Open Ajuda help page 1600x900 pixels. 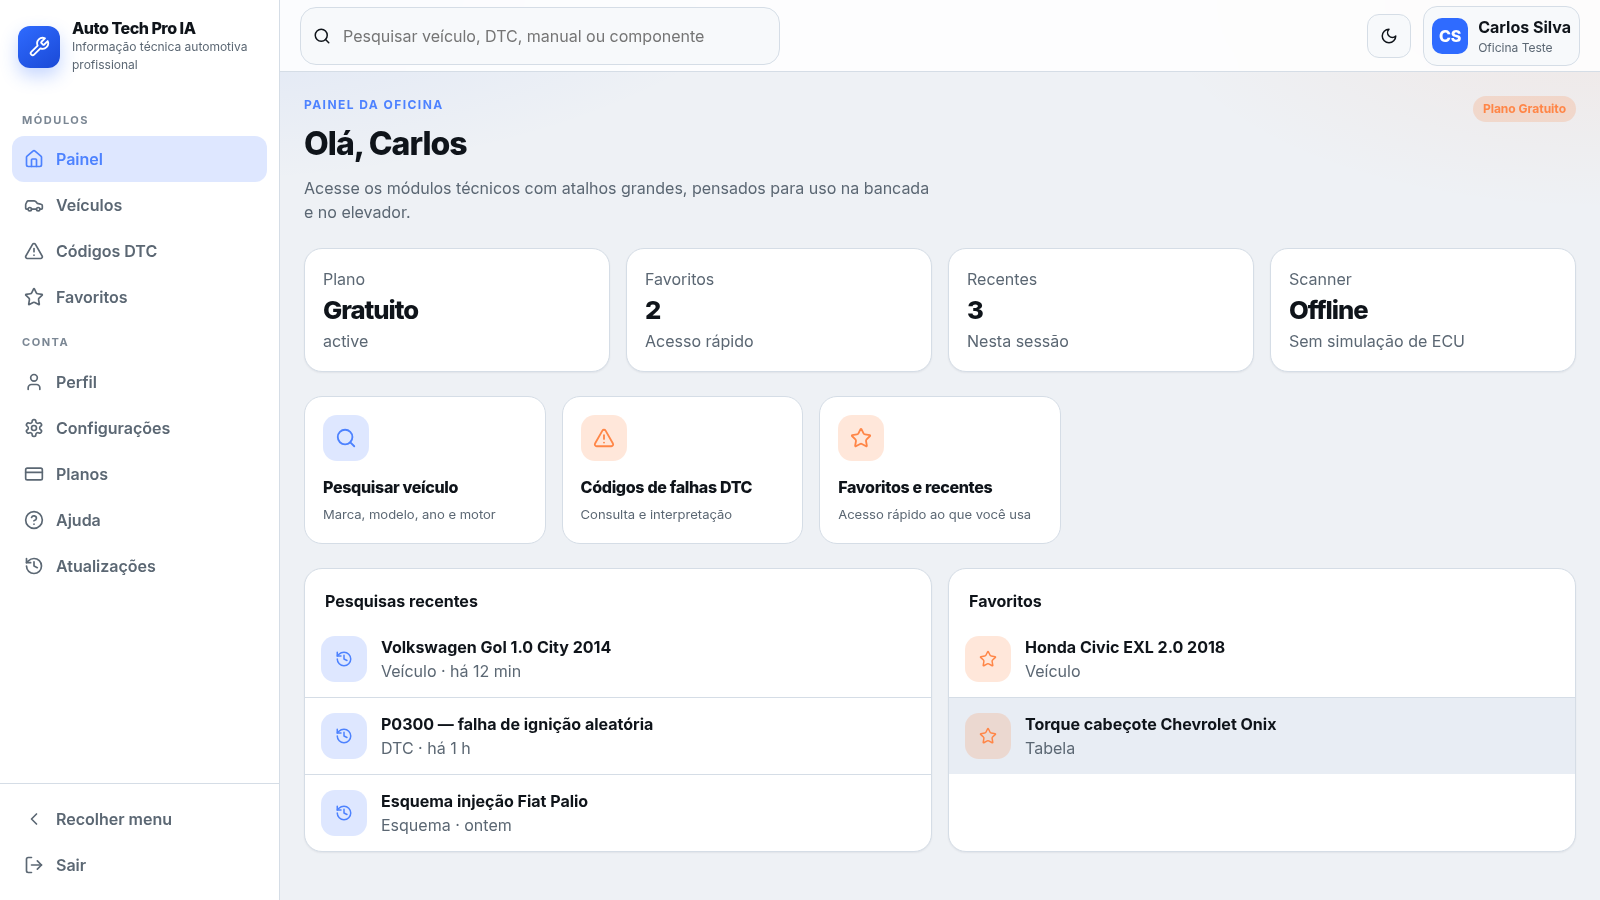click(x=139, y=520)
